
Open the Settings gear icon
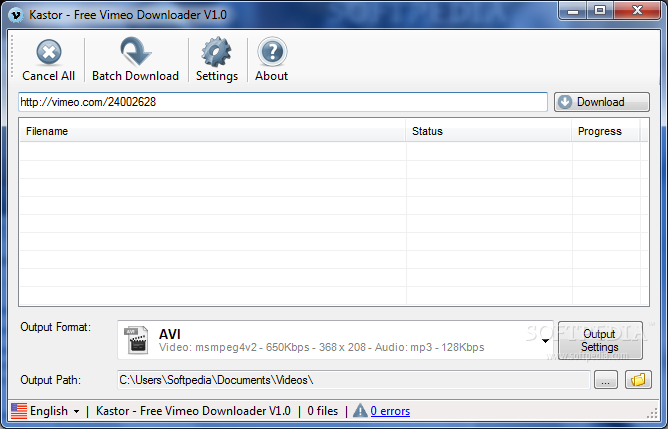pyautogui.click(x=216, y=52)
